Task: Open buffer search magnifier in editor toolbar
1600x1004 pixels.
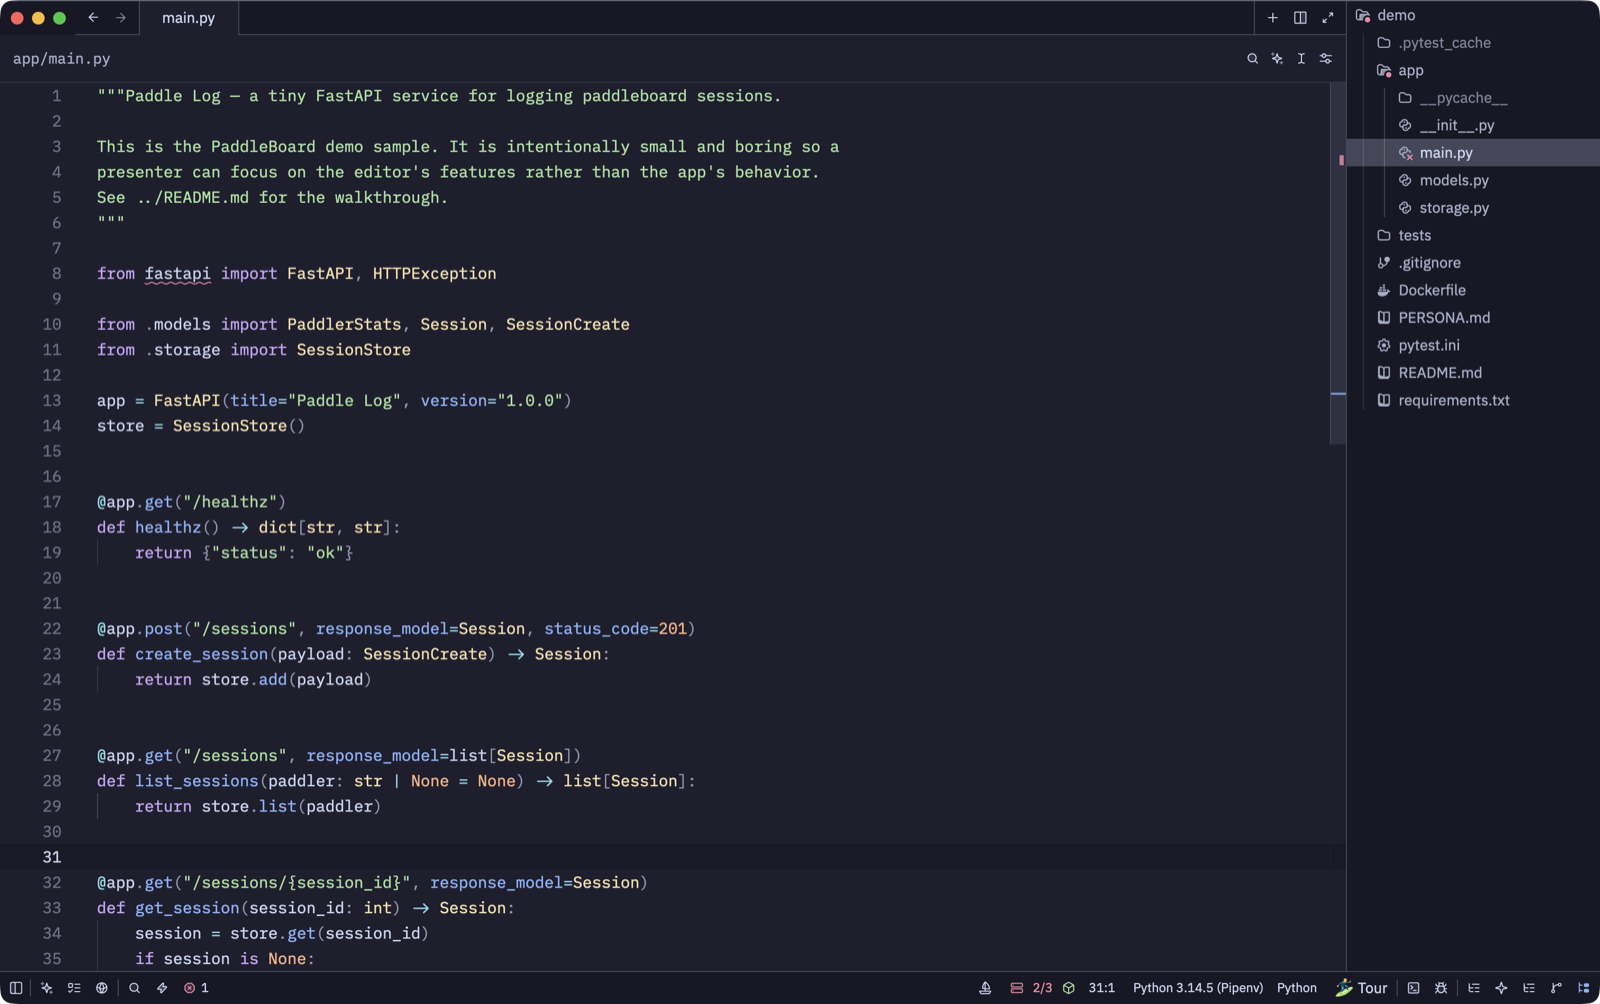Action: pyautogui.click(x=1252, y=59)
